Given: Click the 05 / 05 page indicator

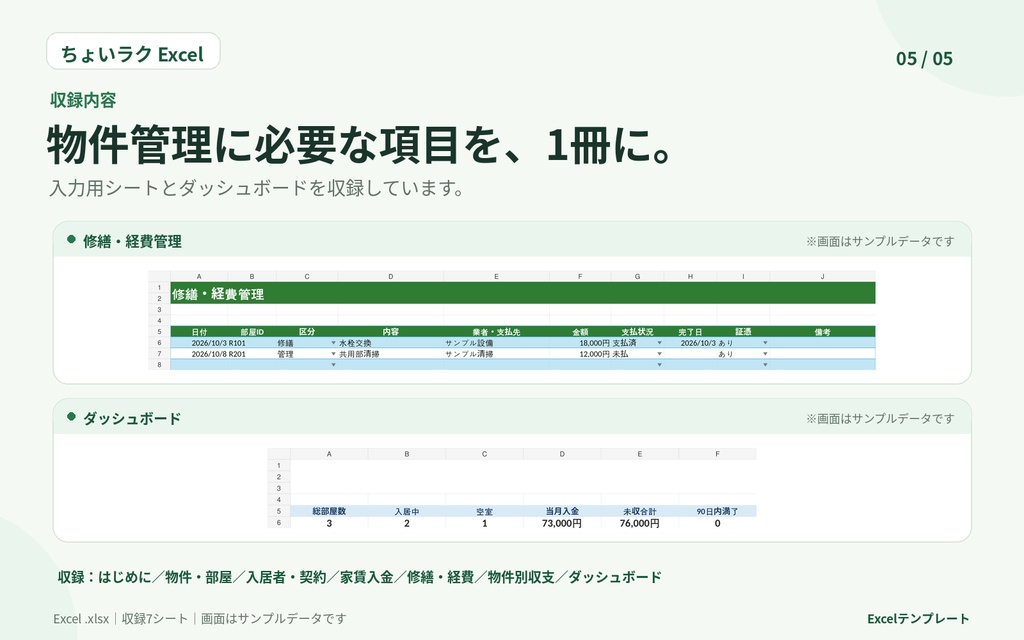Looking at the screenshot, I should point(924,59).
